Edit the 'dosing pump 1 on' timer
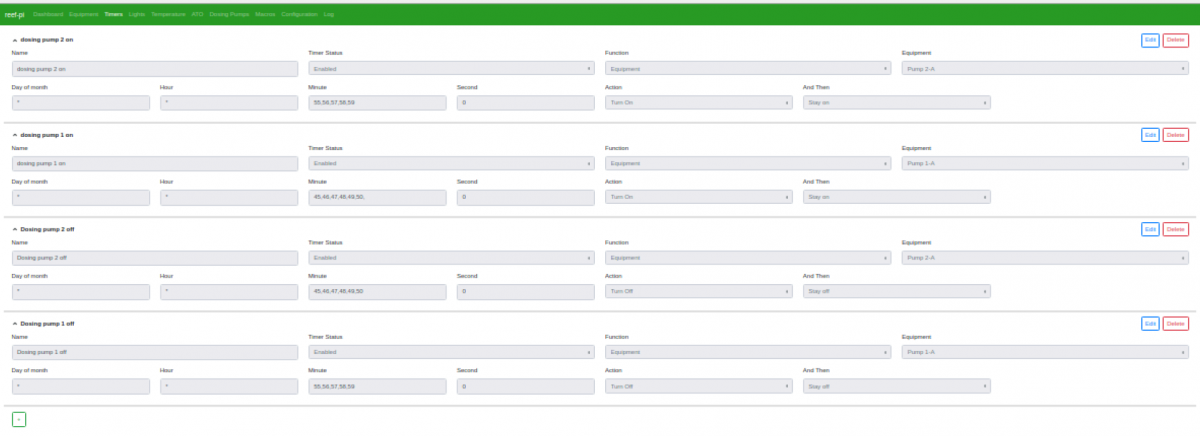The width and height of the screenshot is (1200, 436). point(1150,135)
